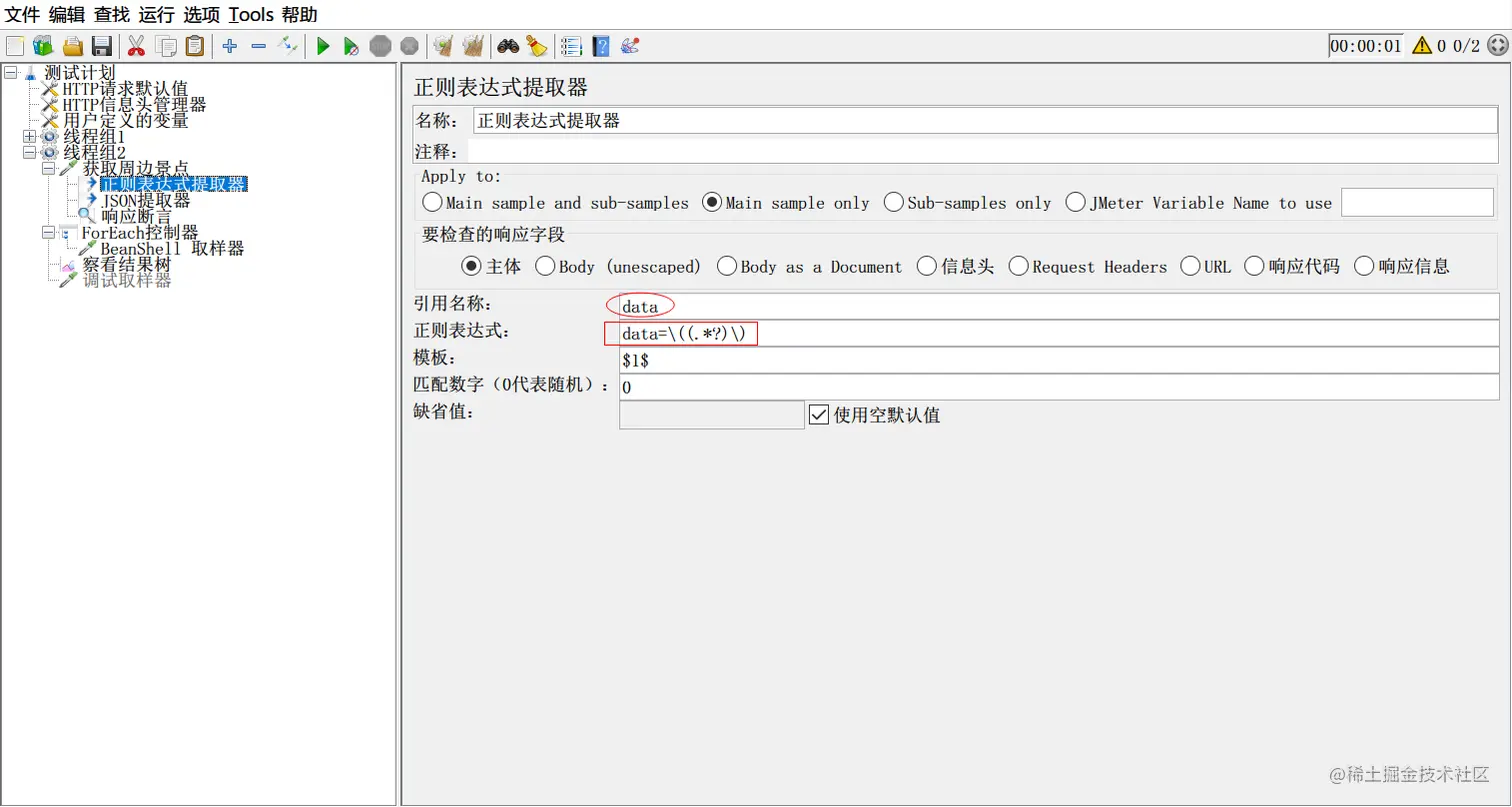Start the test with the green play icon

pos(322,45)
